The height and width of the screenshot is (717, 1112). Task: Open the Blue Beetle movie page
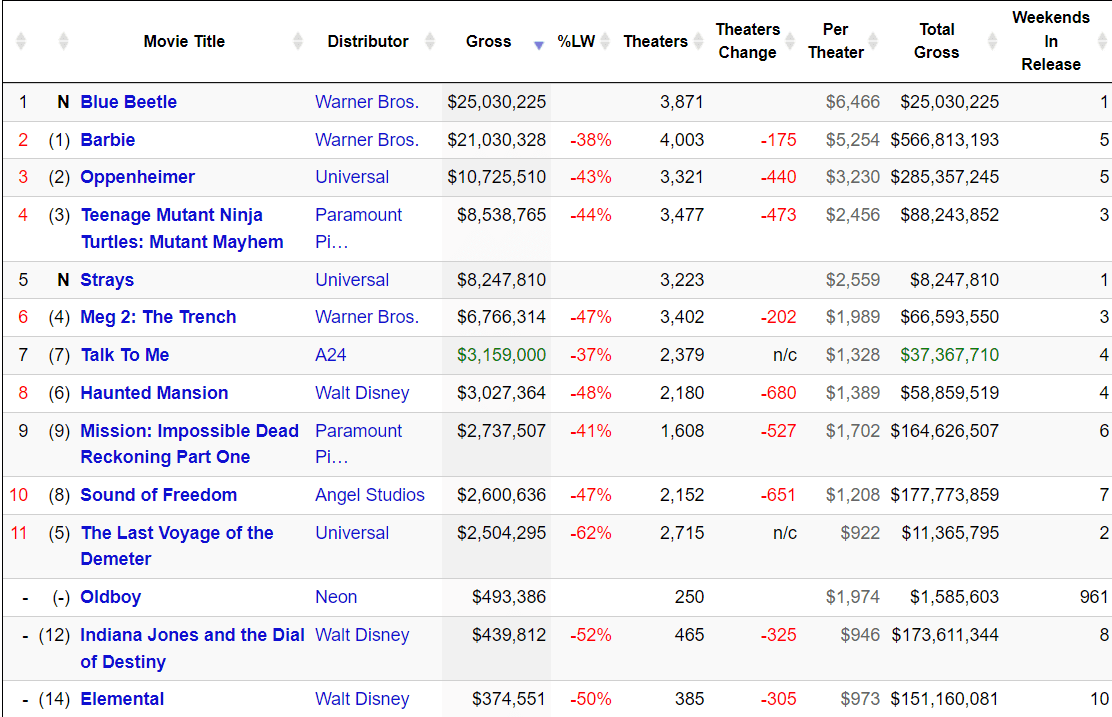click(128, 102)
